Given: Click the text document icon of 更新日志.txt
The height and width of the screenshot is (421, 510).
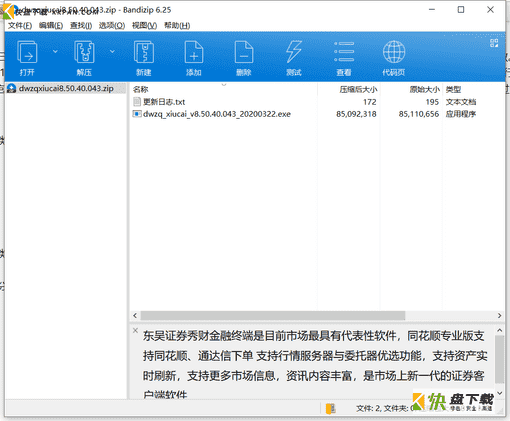Looking at the screenshot, I should 137,101.
